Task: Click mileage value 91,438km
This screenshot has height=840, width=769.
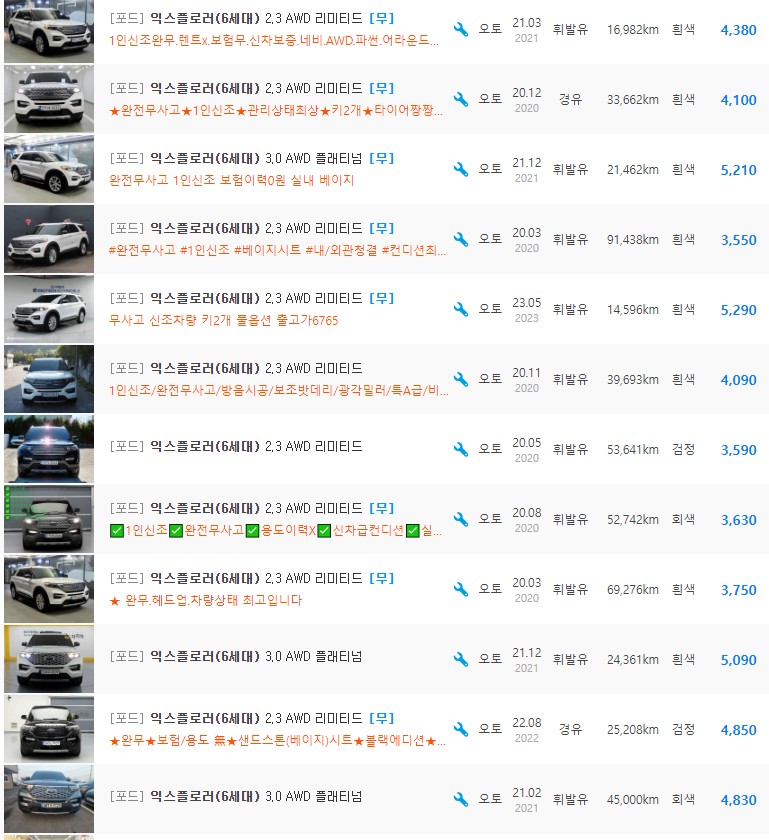Action: tap(633, 239)
